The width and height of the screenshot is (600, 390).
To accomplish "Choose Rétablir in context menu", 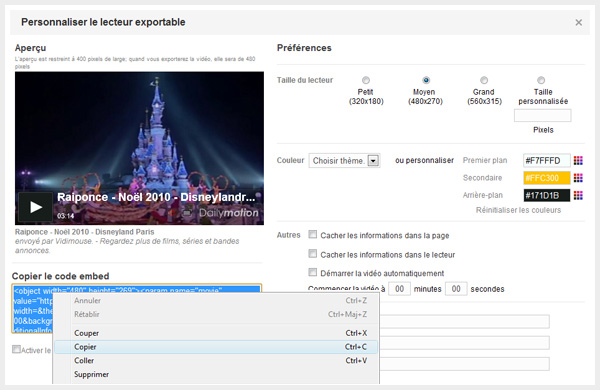I will pos(216,314).
